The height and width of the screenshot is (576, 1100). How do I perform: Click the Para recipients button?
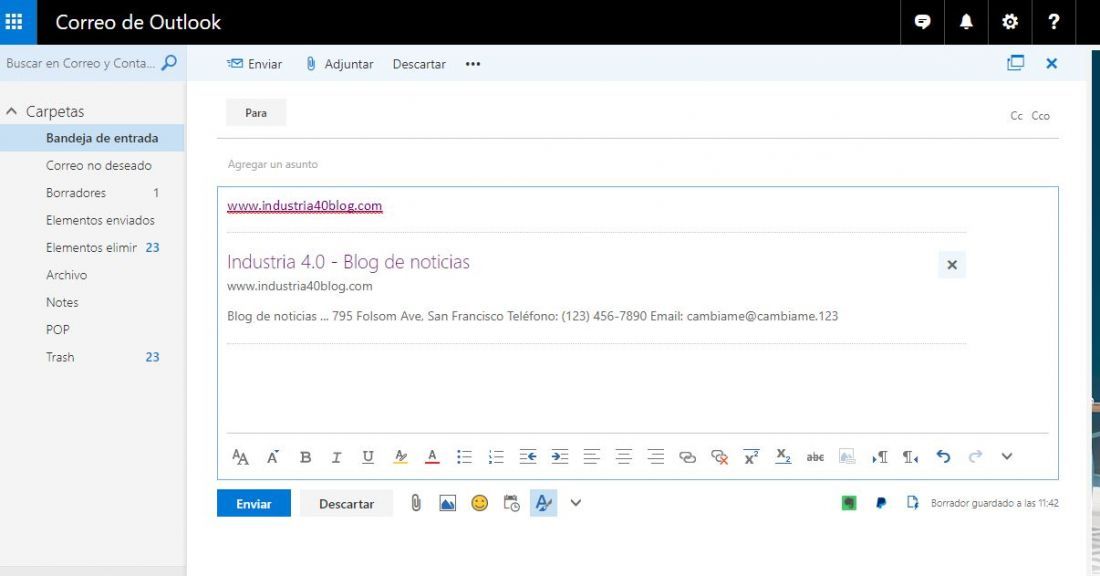[x=256, y=113]
